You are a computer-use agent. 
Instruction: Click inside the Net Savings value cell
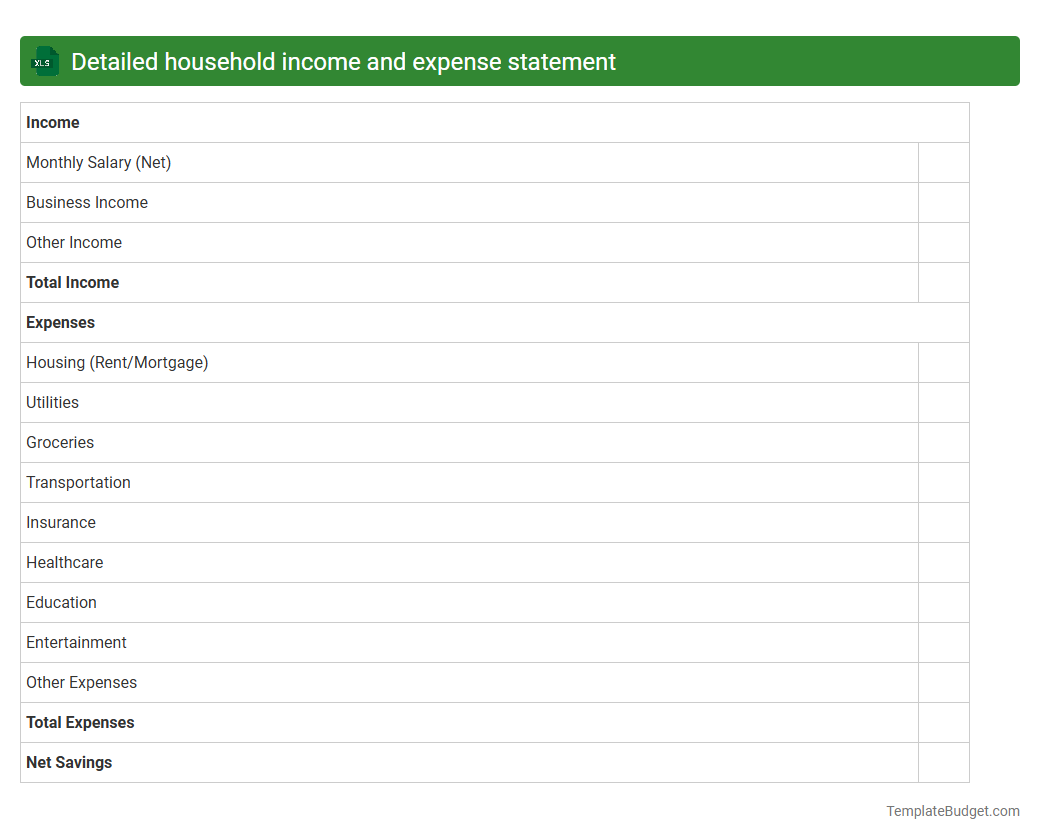coord(943,762)
